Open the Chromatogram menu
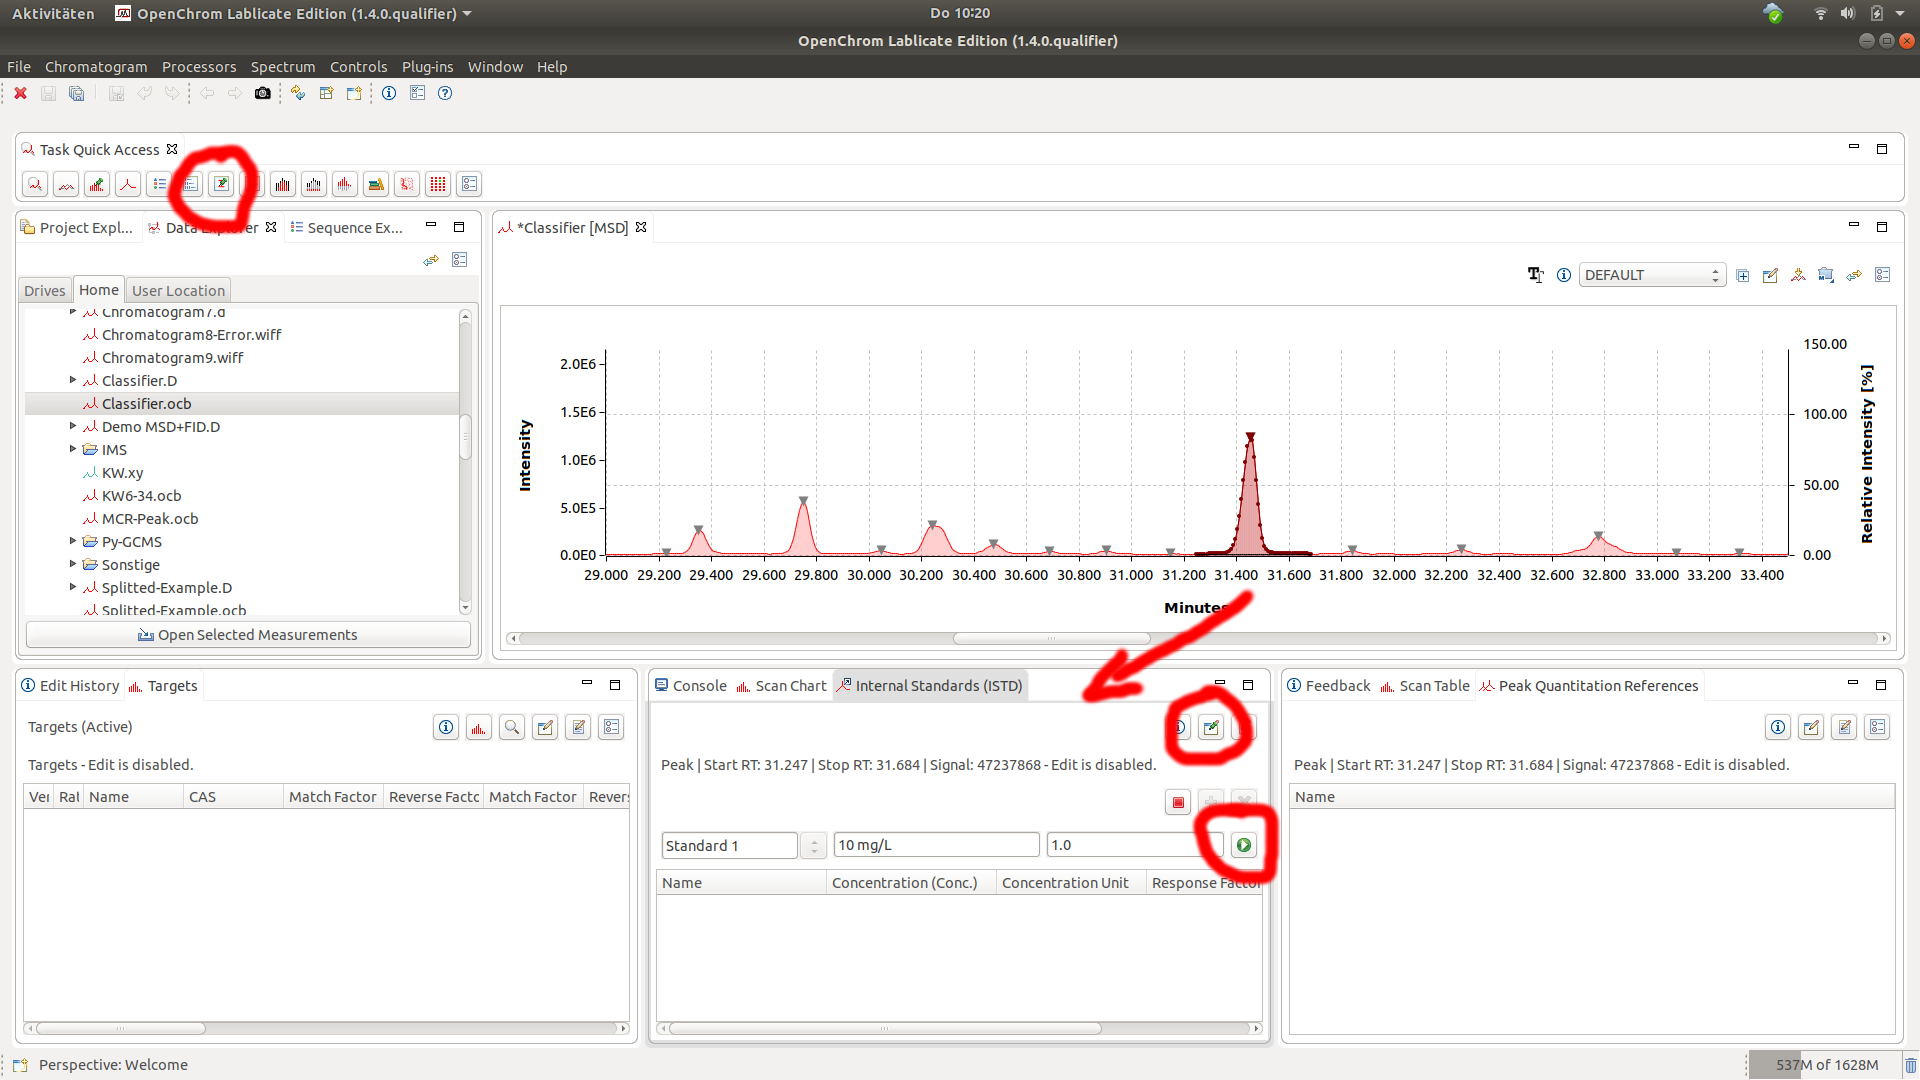Image resolution: width=1920 pixels, height=1080 pixels. [x=96, y=67]
